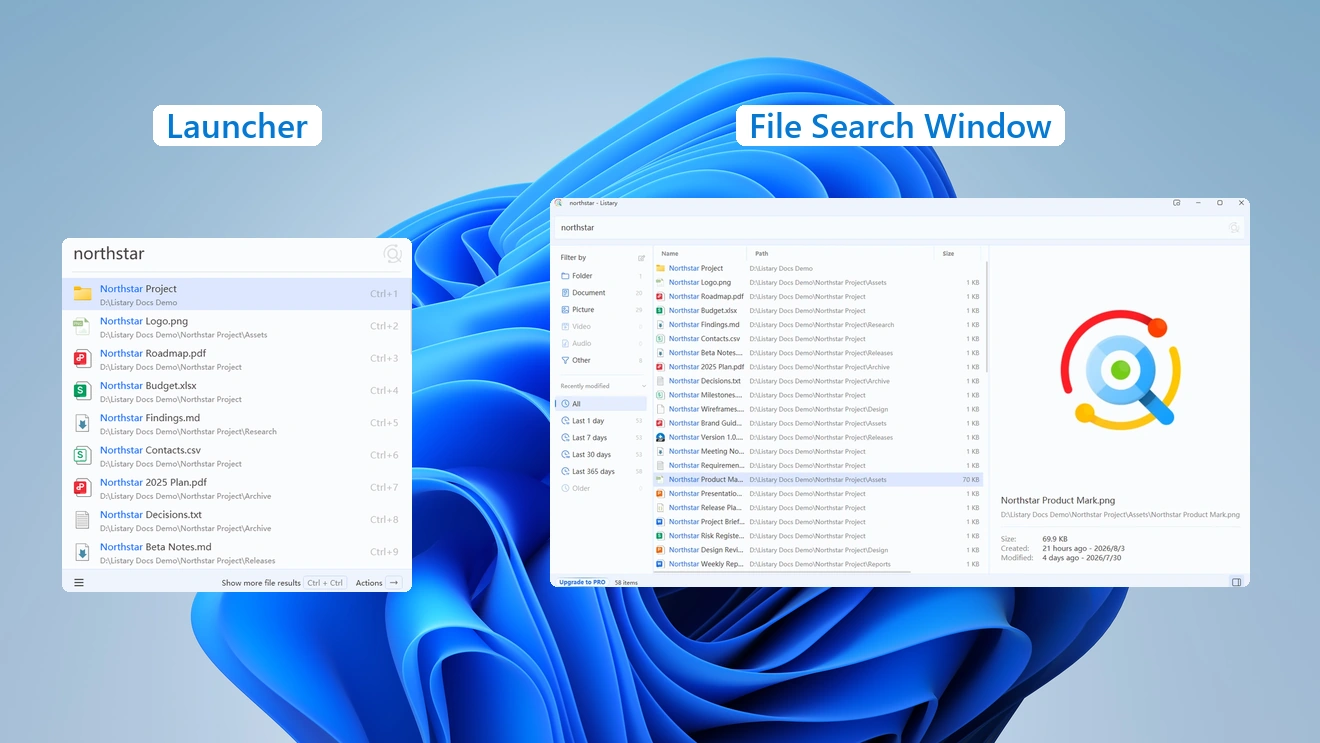Click the edit filters icon beside Filter by
This screenshot has height=743, width=1320.
(642, 258)
